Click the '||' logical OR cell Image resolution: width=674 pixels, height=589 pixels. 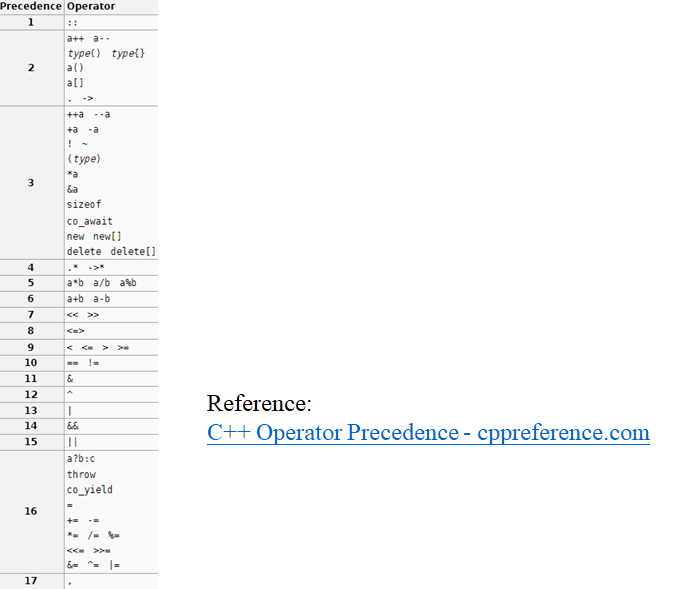coord(111,442)
